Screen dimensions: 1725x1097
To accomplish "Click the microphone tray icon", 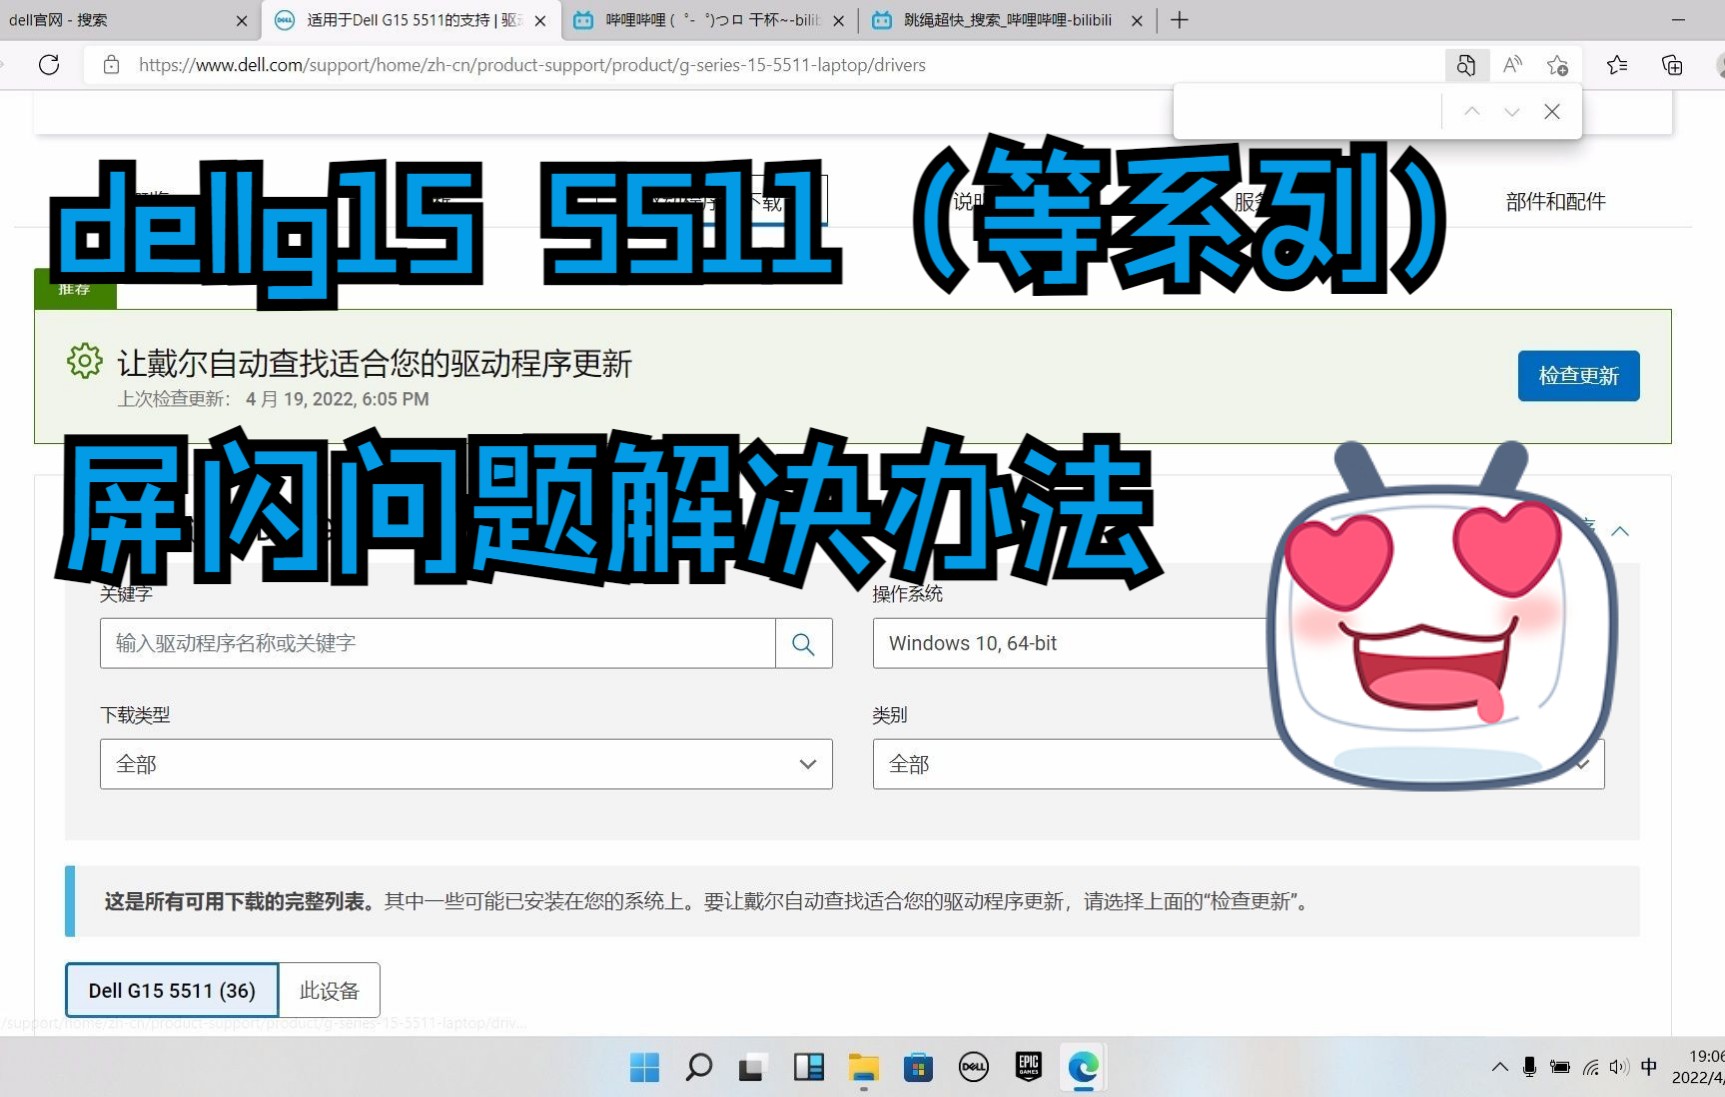I will (x=1529, y=1067).
